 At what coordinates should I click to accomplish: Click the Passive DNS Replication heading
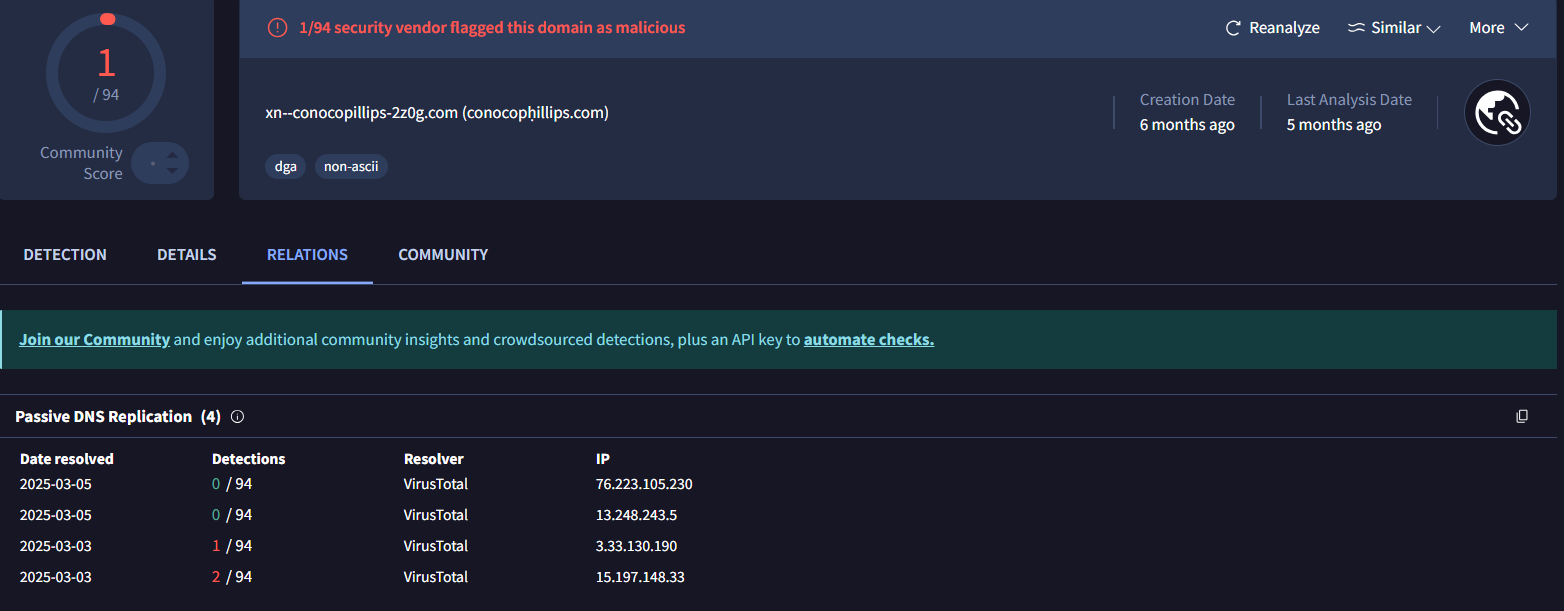pos(118,417)
